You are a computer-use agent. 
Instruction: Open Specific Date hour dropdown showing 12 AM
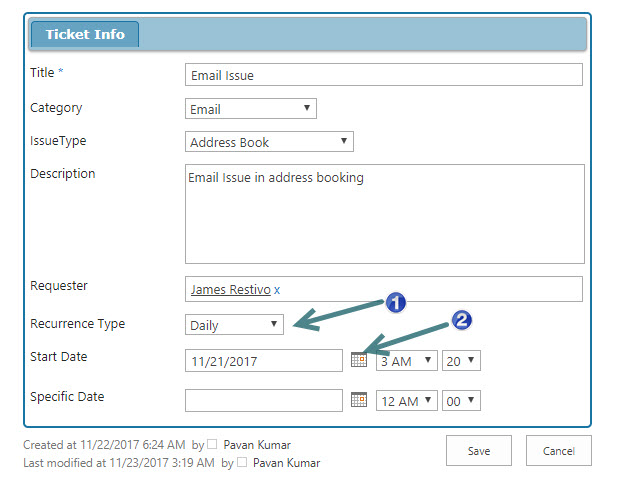pyautogui.click(x=406, y=401)
